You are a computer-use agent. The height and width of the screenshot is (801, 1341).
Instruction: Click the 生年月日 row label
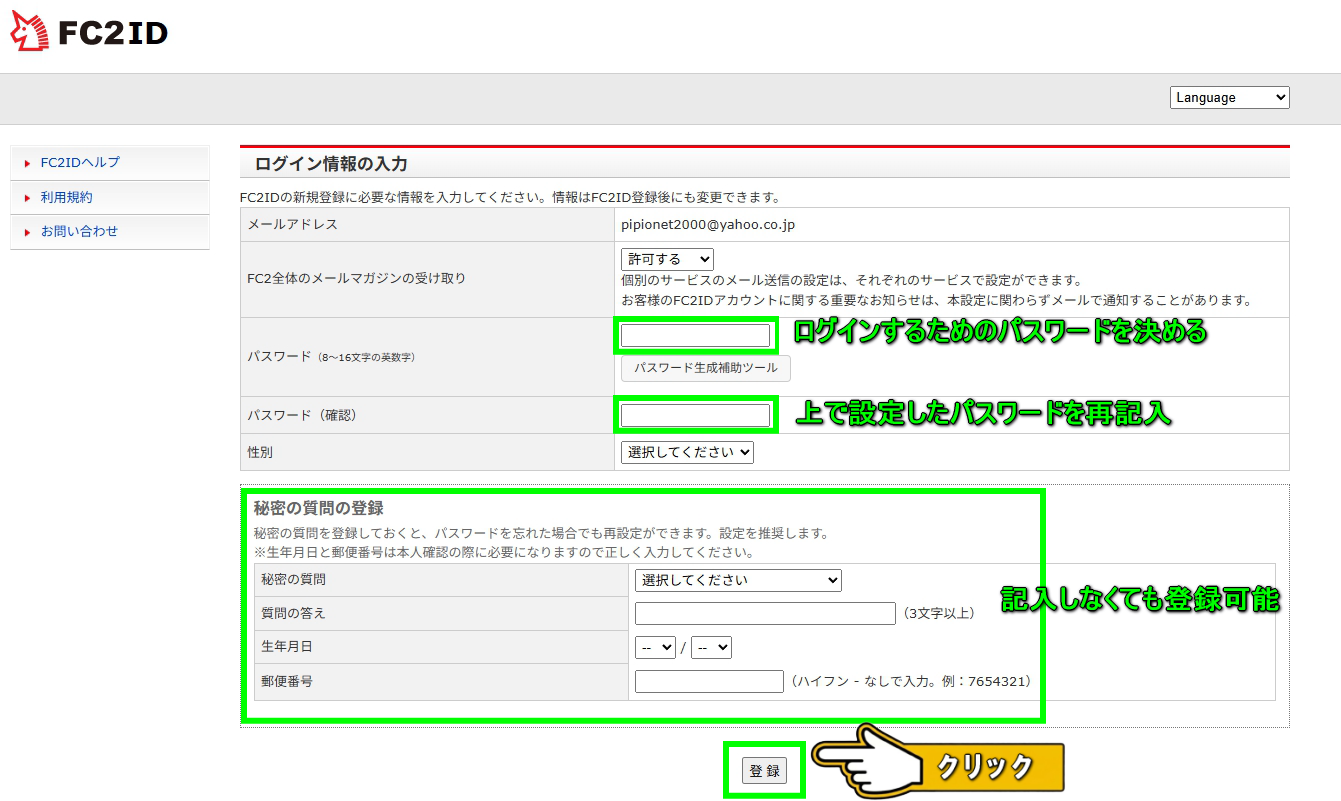287,646
